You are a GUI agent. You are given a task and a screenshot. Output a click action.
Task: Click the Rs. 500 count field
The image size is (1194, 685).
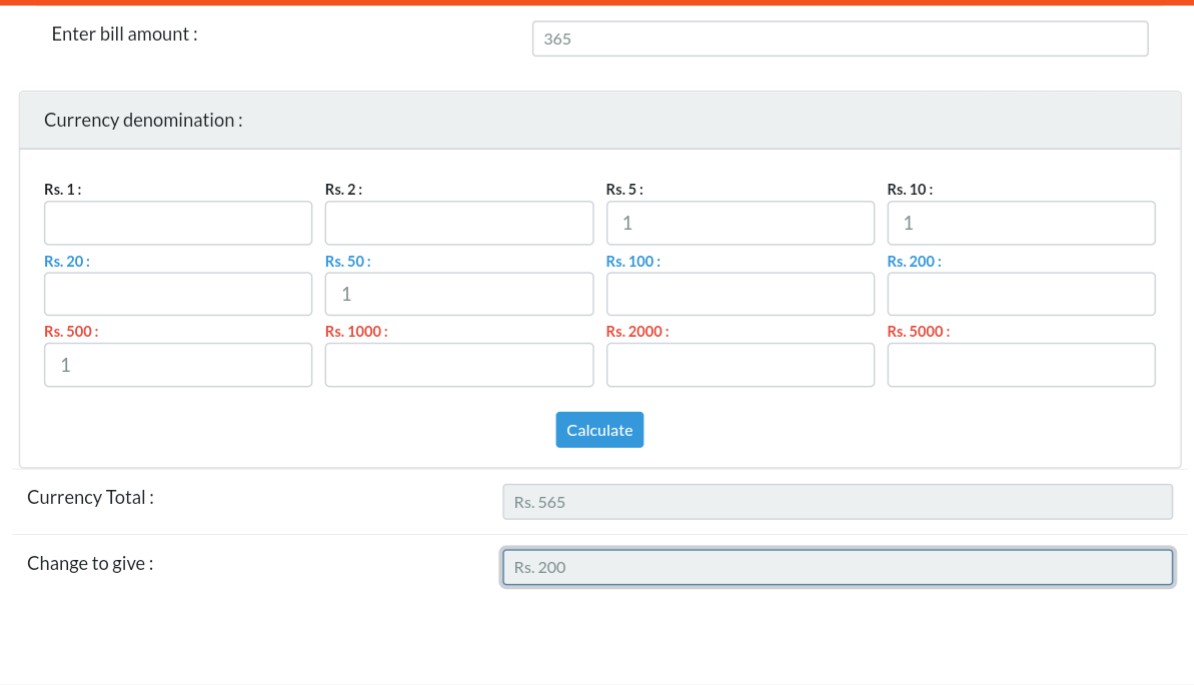178,365
